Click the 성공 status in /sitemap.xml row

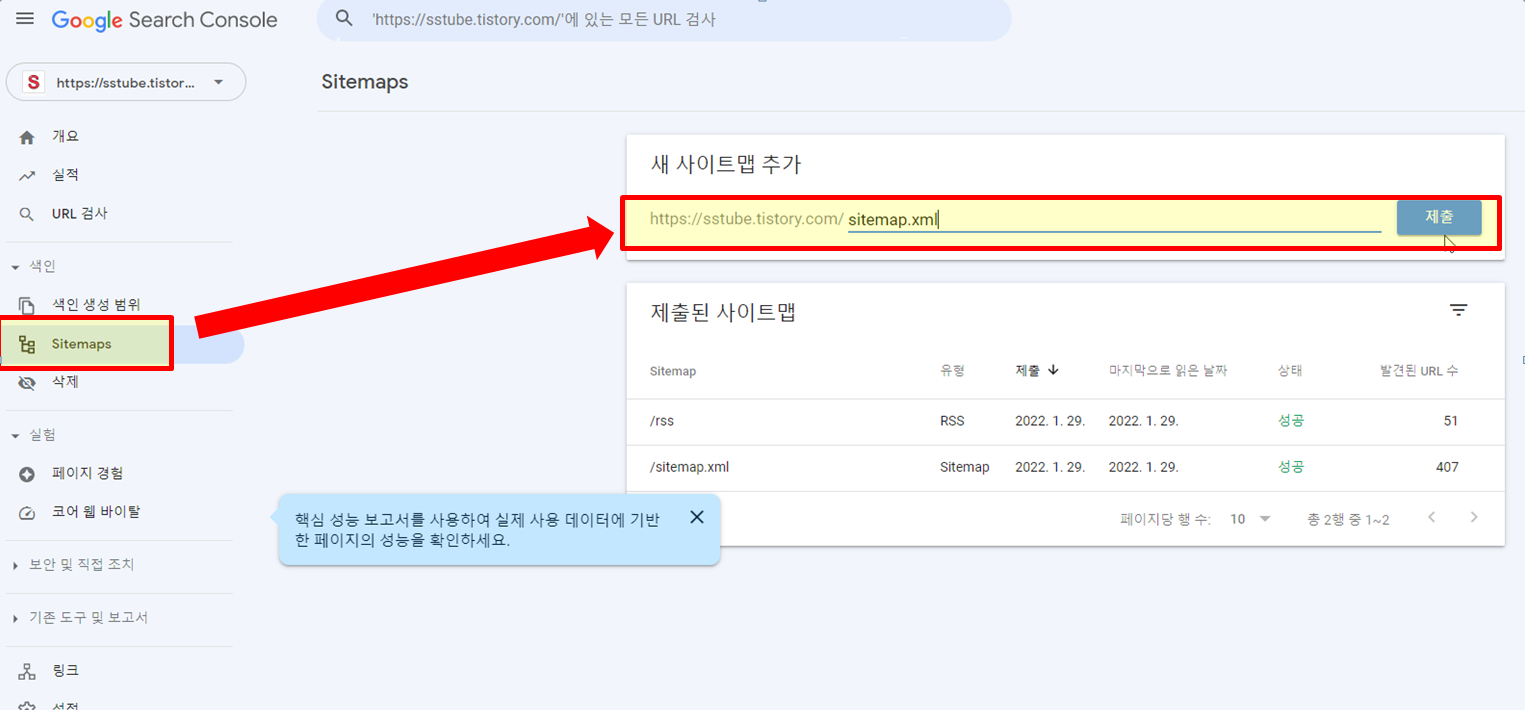[1291, 467]
